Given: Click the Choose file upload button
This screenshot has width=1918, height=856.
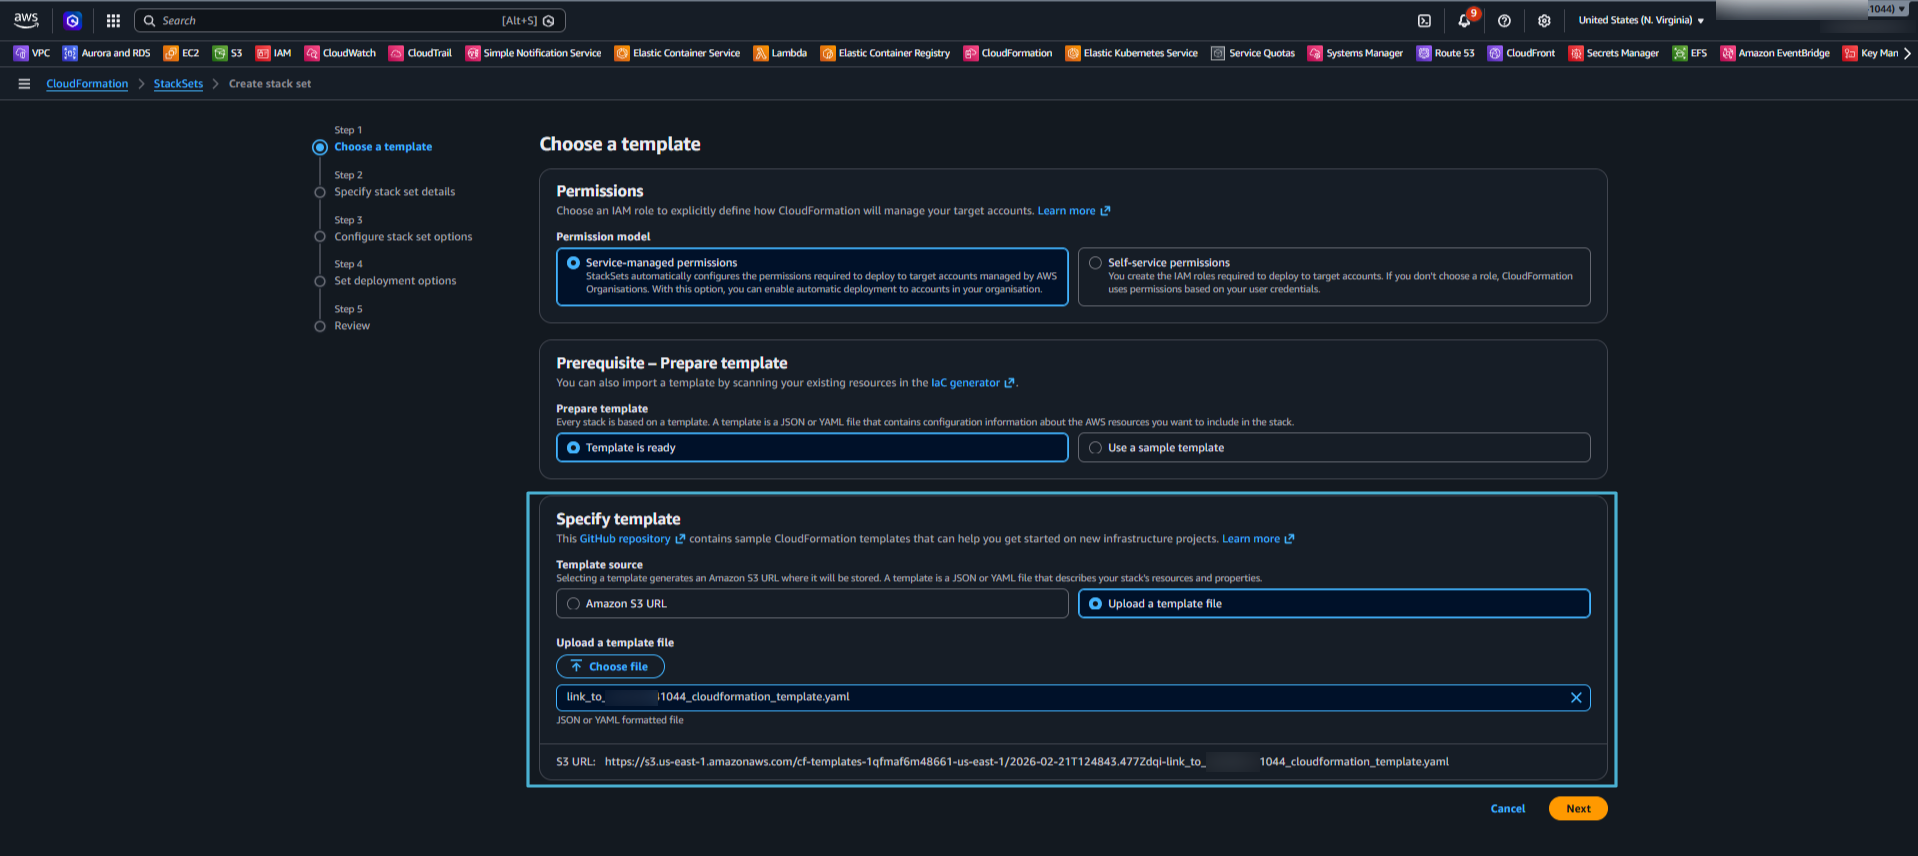Looking at the screenshot, I should point(610,666).
